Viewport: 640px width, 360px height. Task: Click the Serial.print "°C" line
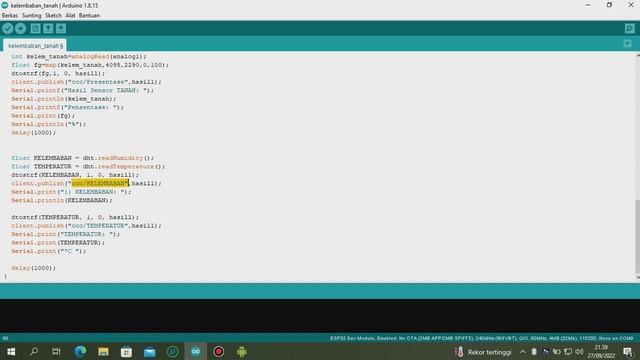49,251
